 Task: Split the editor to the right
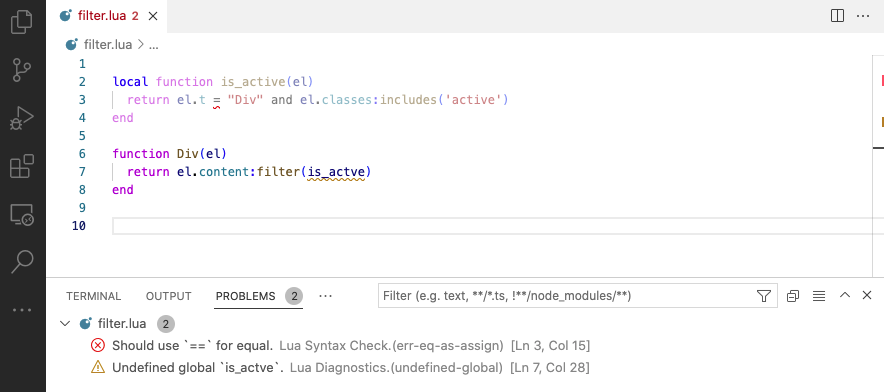point(837,16)
